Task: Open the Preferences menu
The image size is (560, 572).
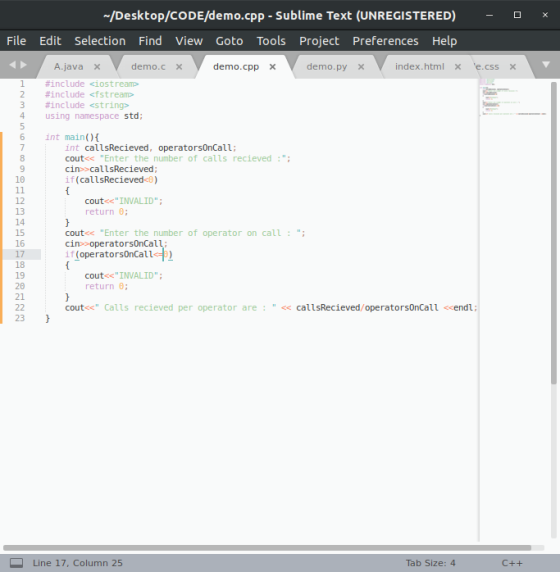Action: [385, 41]
